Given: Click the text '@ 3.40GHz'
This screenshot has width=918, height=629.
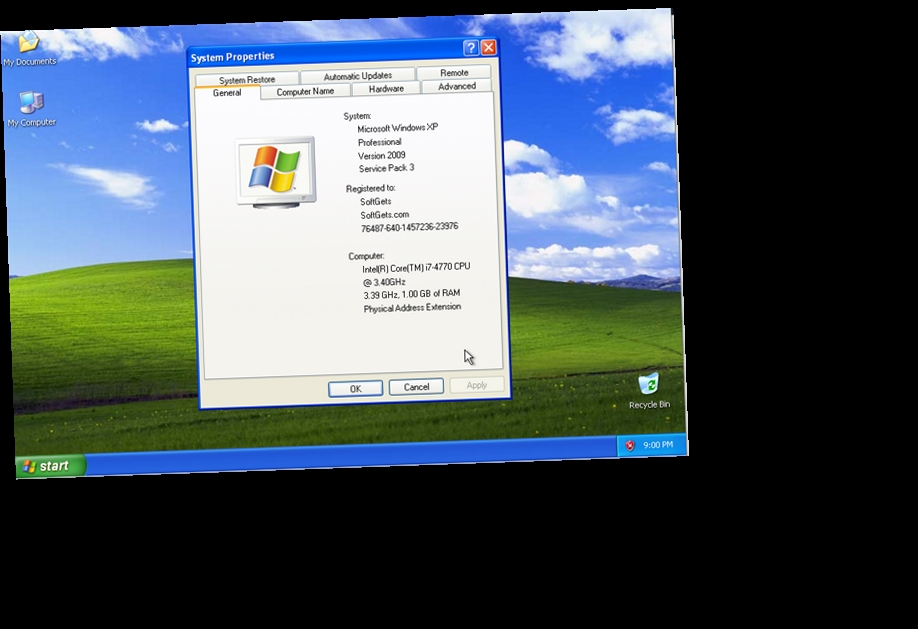Looking at the screenshot, I should 384,282.
